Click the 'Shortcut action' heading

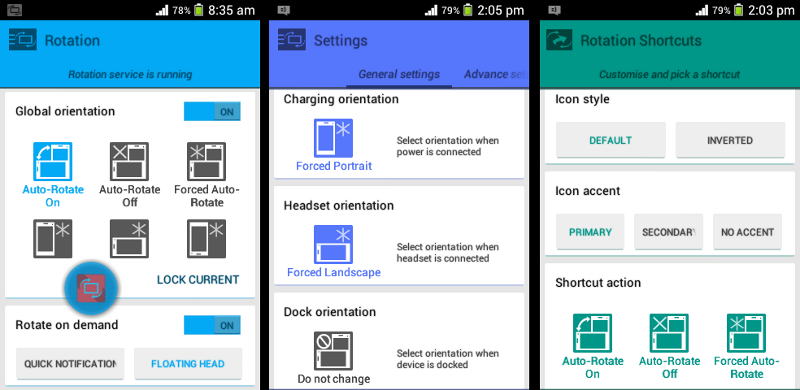coord(598,283)
